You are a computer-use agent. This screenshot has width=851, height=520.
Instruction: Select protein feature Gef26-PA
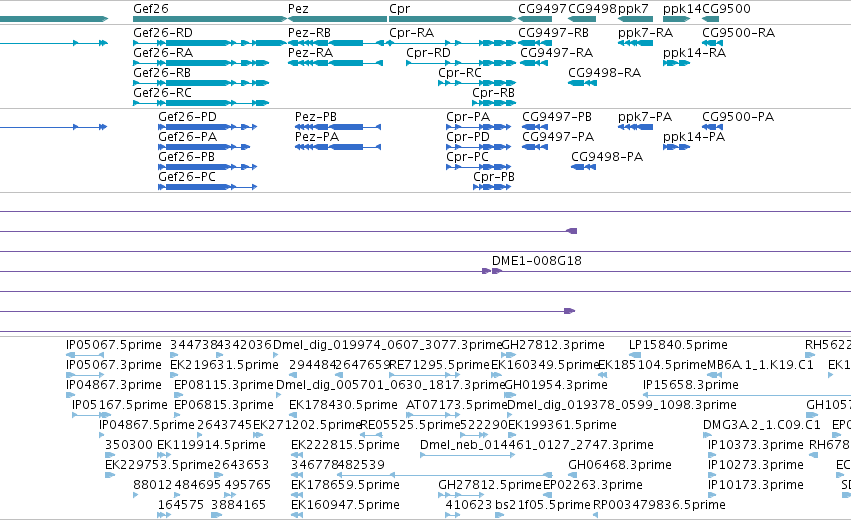pyautogui.click(x=187, y=137)
